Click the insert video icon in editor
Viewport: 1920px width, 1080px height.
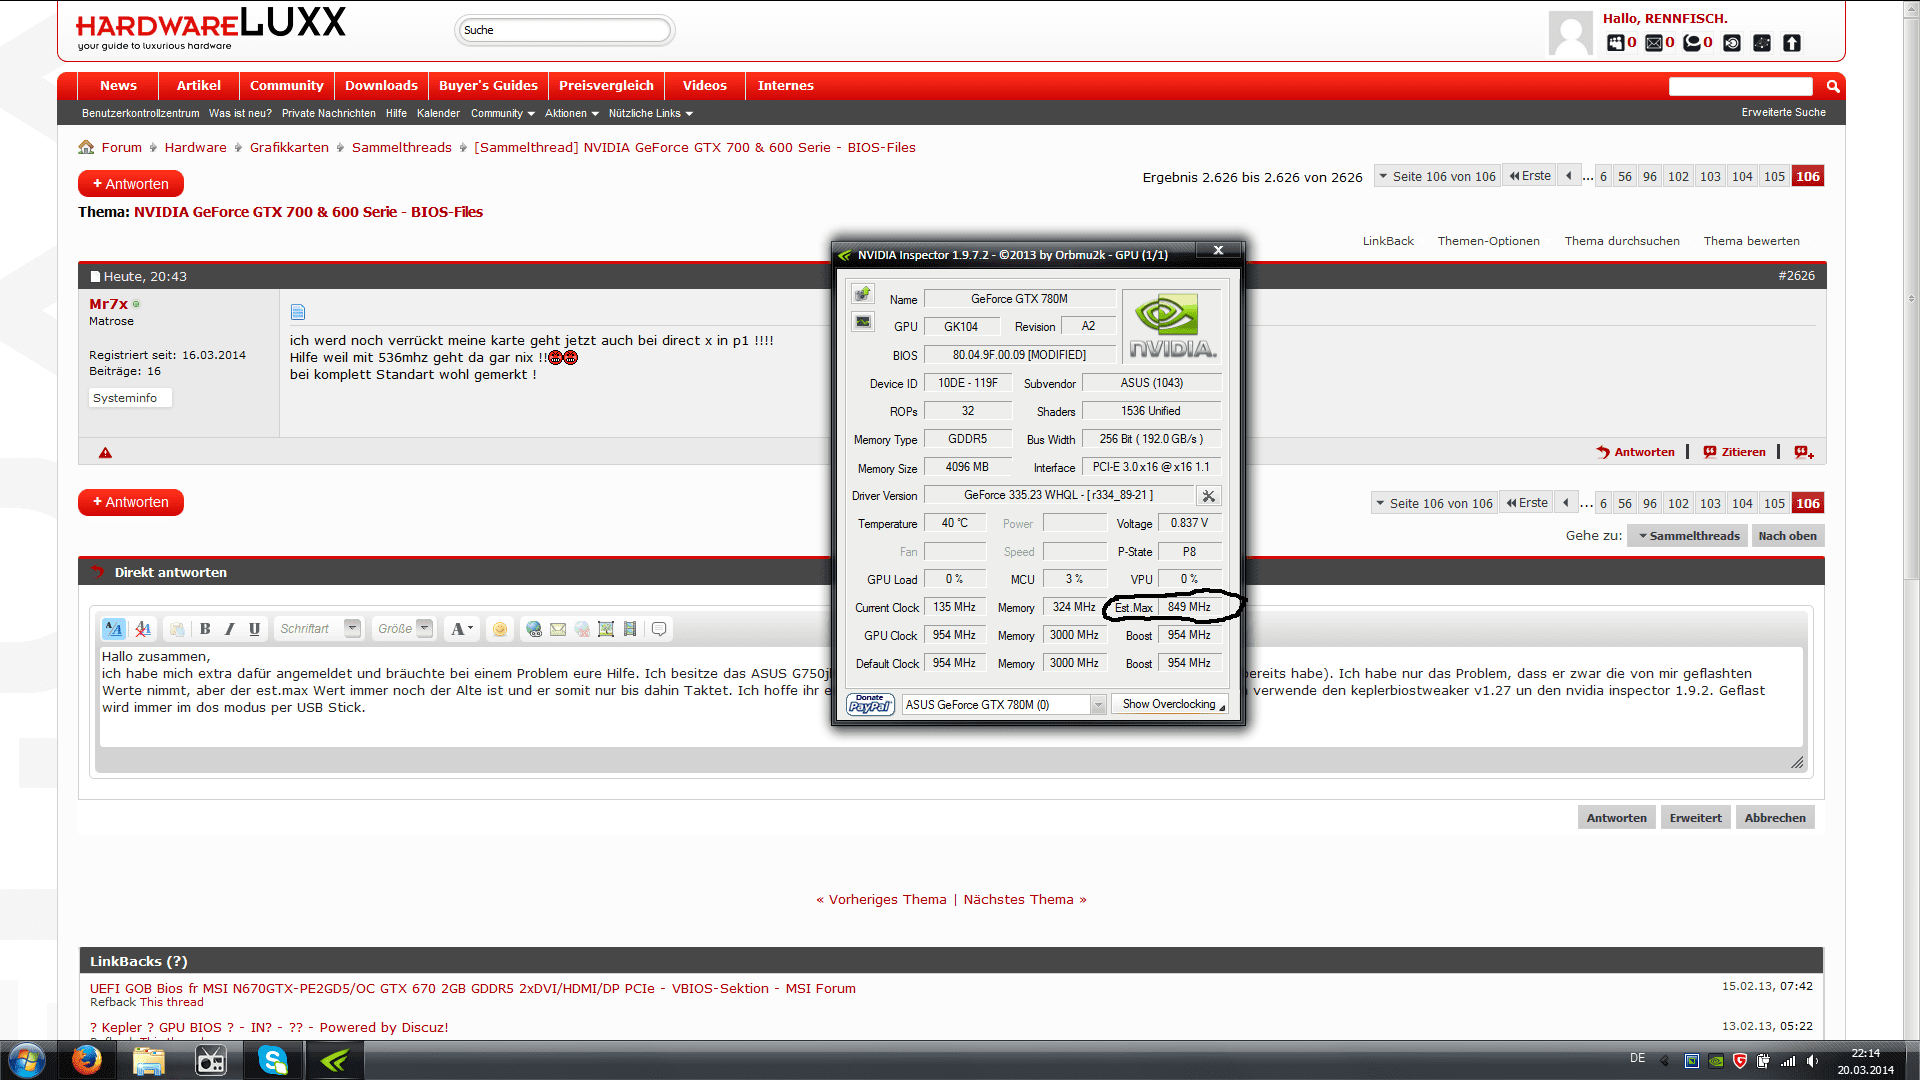pos(630,629)
